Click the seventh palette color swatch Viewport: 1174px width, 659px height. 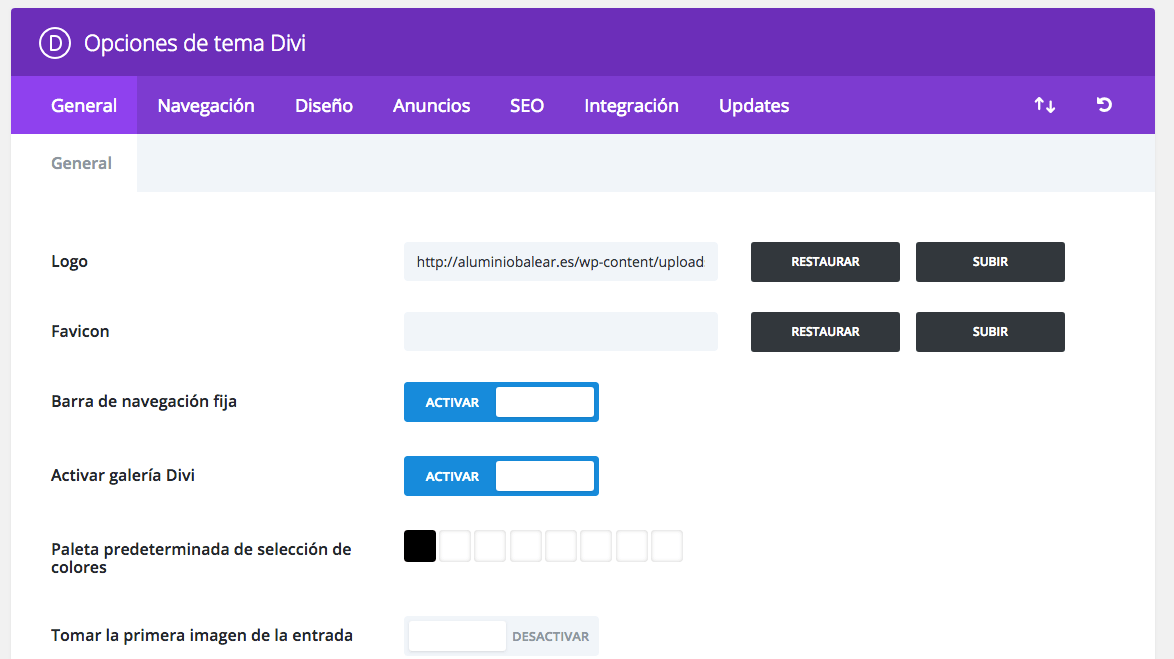[632, 546]
